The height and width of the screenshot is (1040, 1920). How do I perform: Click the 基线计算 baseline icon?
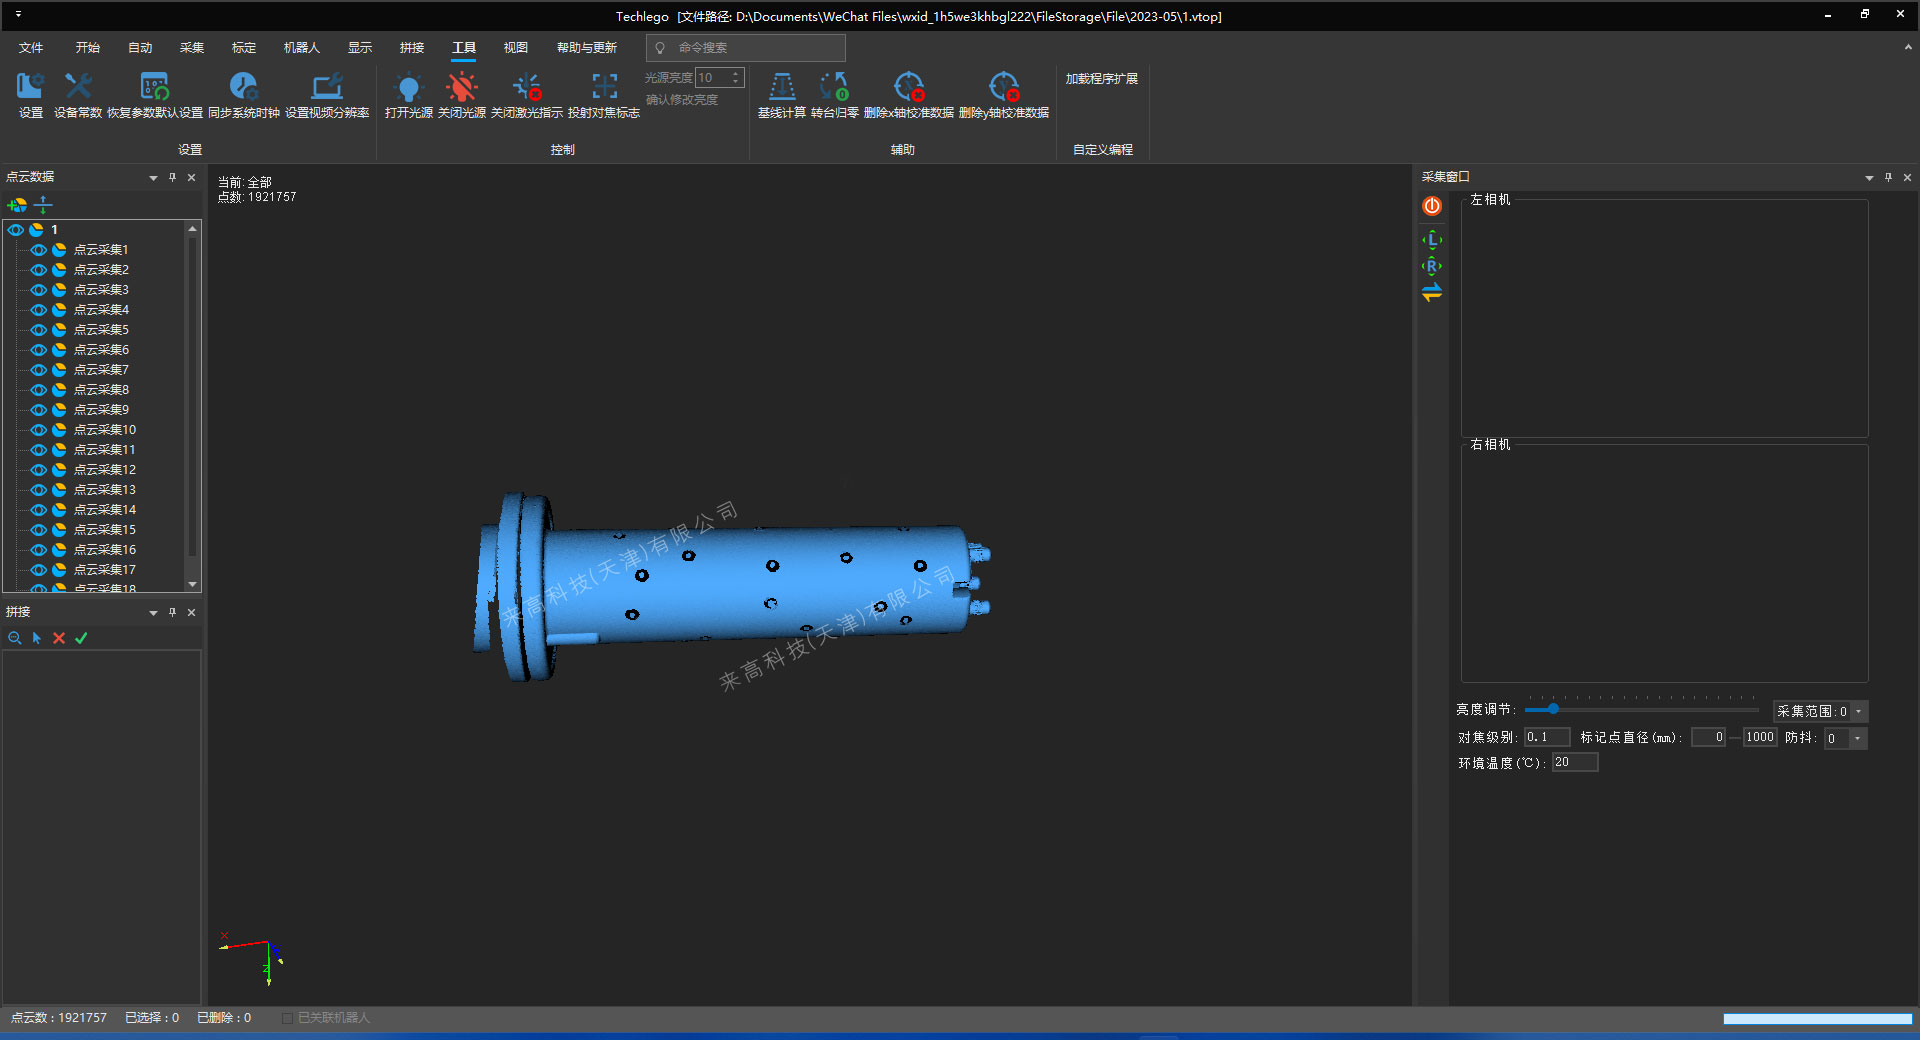click(782, 88)
